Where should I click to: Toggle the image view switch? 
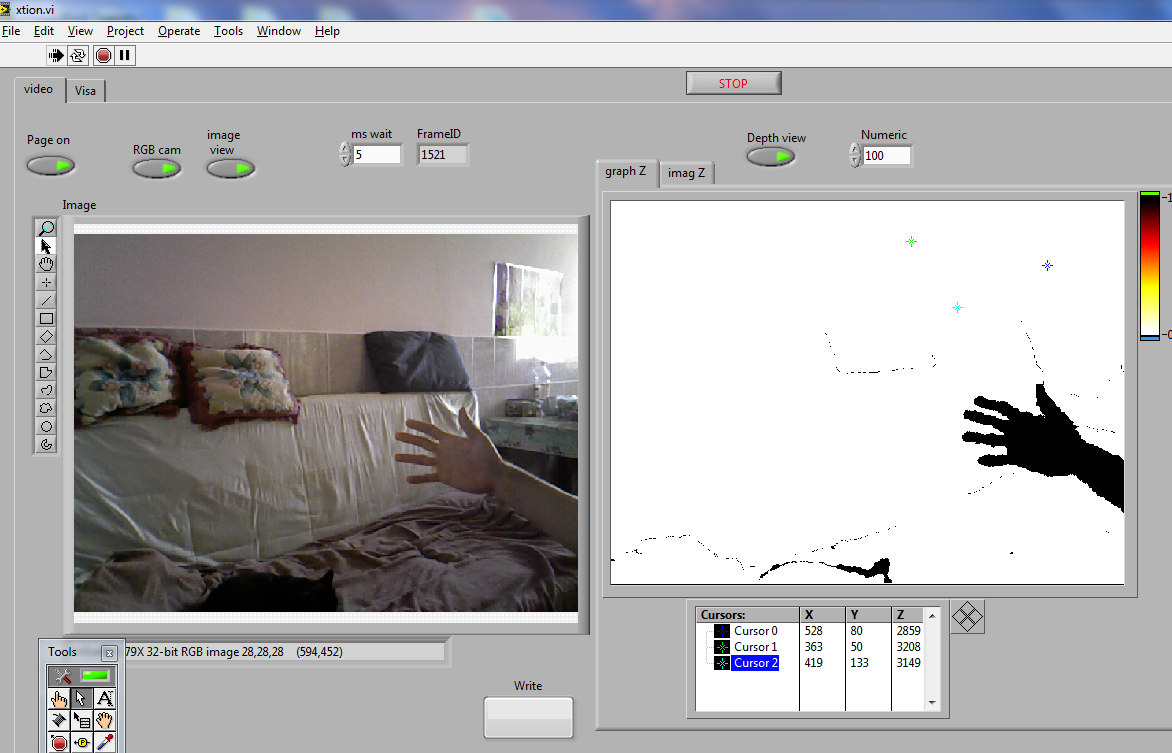click(x=231, y=169)
